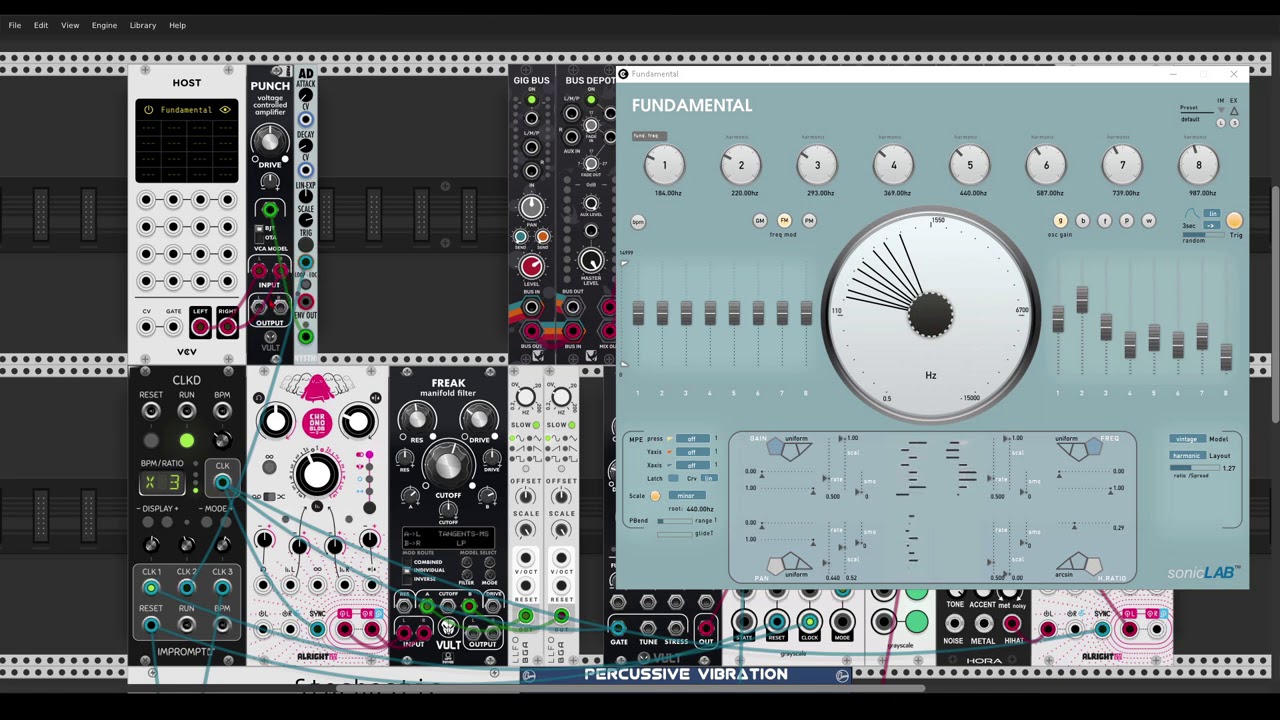Click the harmonic 6 knob showing 587.00hz

coord(1046,165)
